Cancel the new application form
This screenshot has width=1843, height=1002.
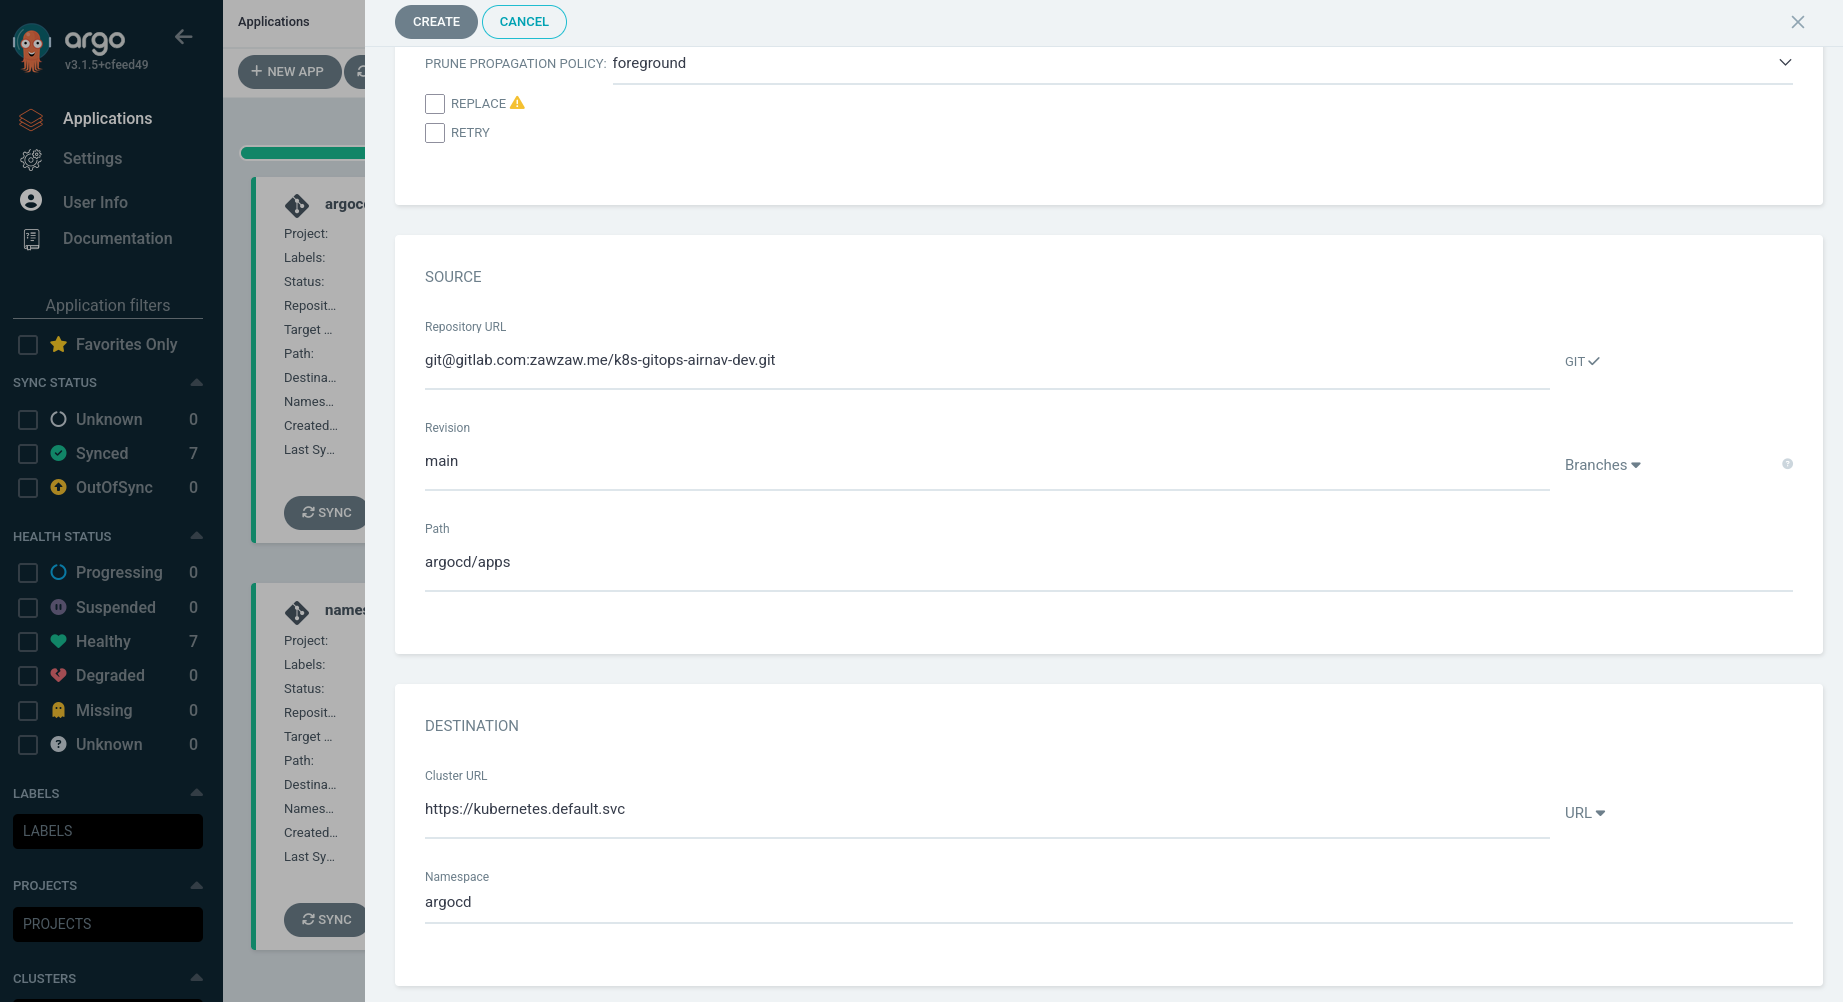[524, 21]
